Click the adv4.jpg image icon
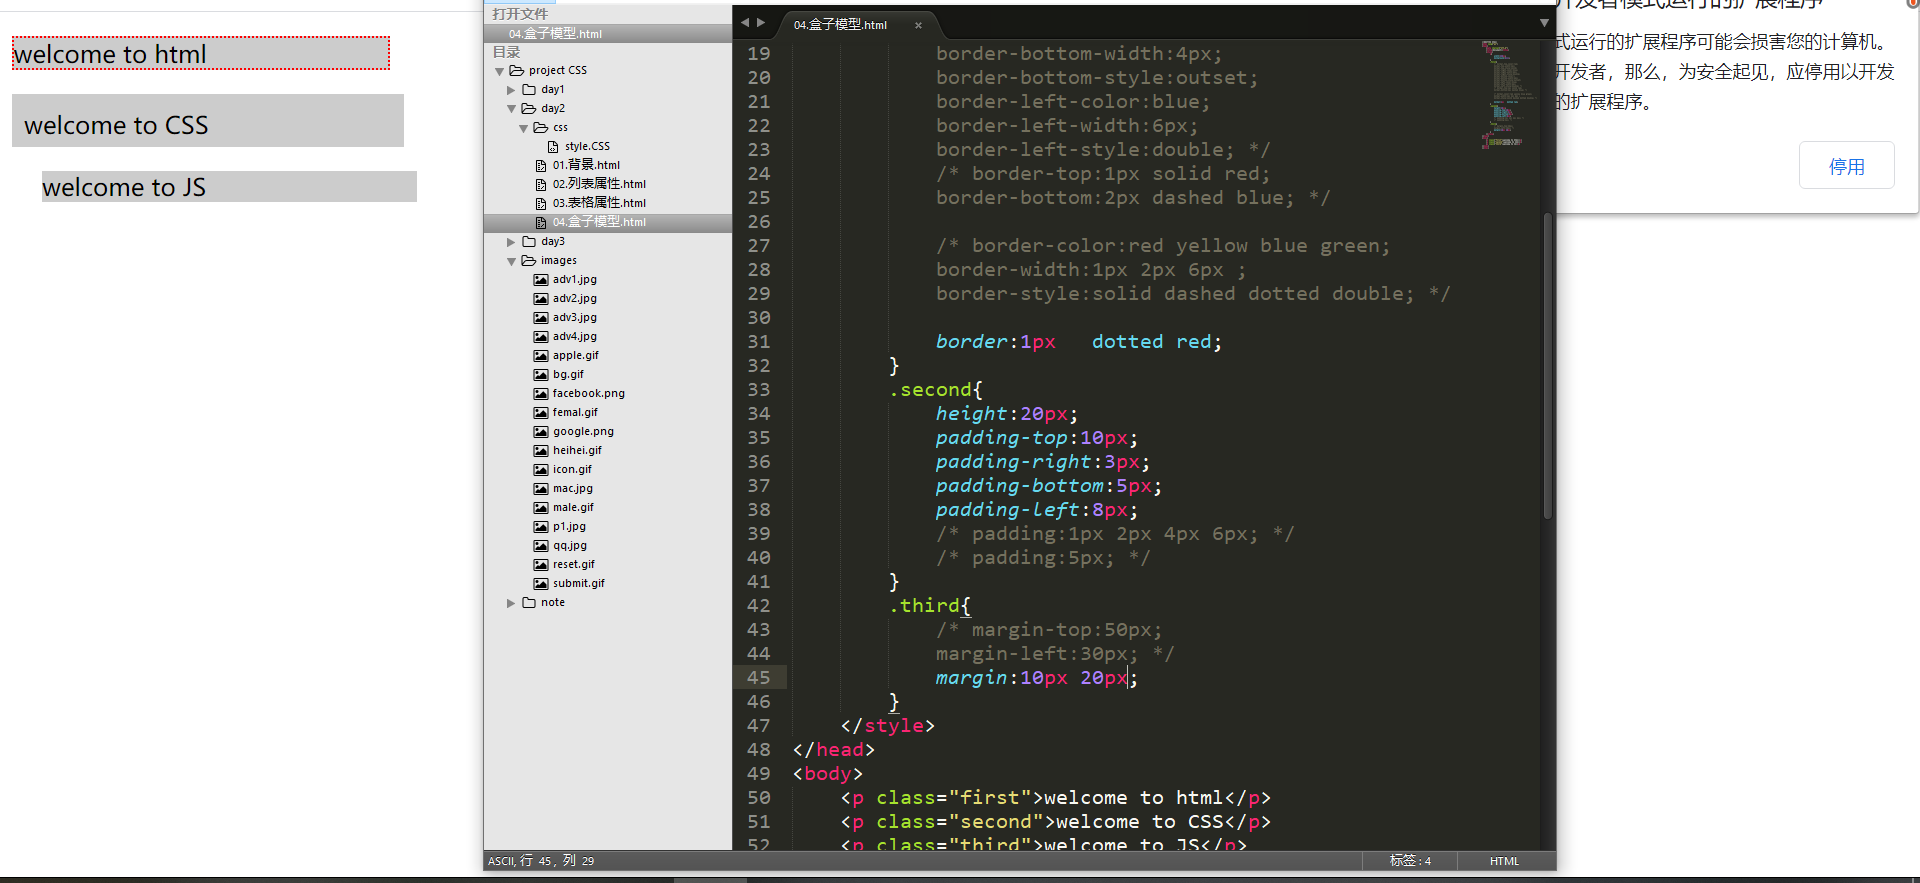This screenshot has height=883, width=1920. 541,336
